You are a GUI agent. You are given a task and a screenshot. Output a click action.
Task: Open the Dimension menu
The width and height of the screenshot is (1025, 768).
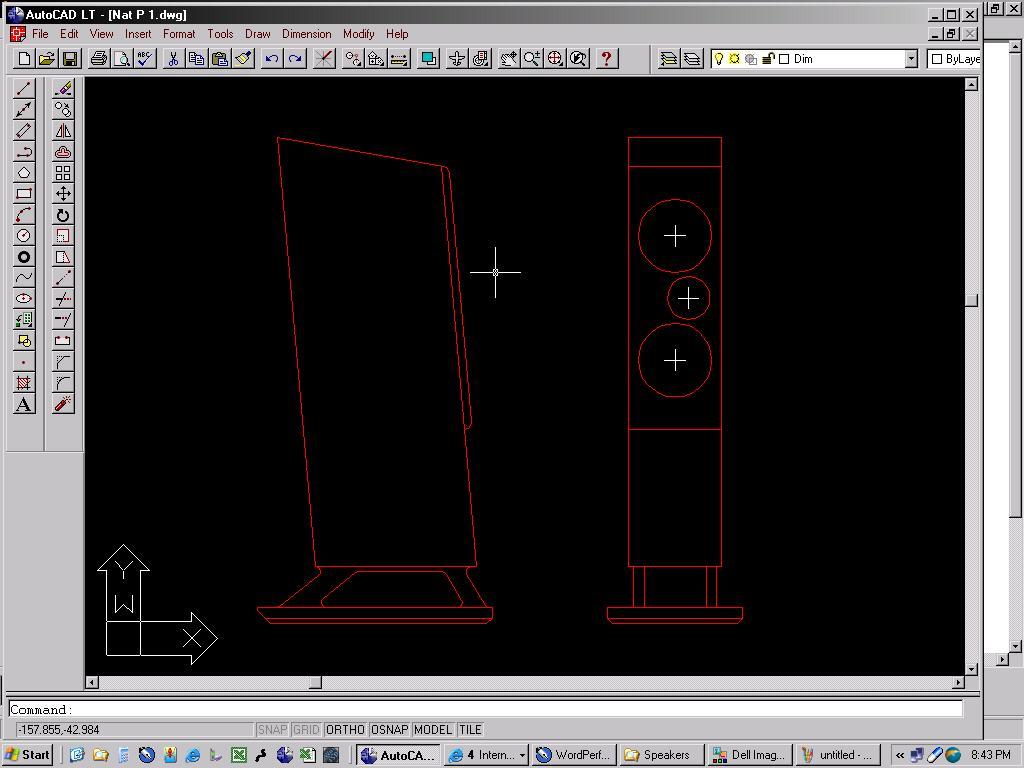pyautogui.click(x=307, y=34)
